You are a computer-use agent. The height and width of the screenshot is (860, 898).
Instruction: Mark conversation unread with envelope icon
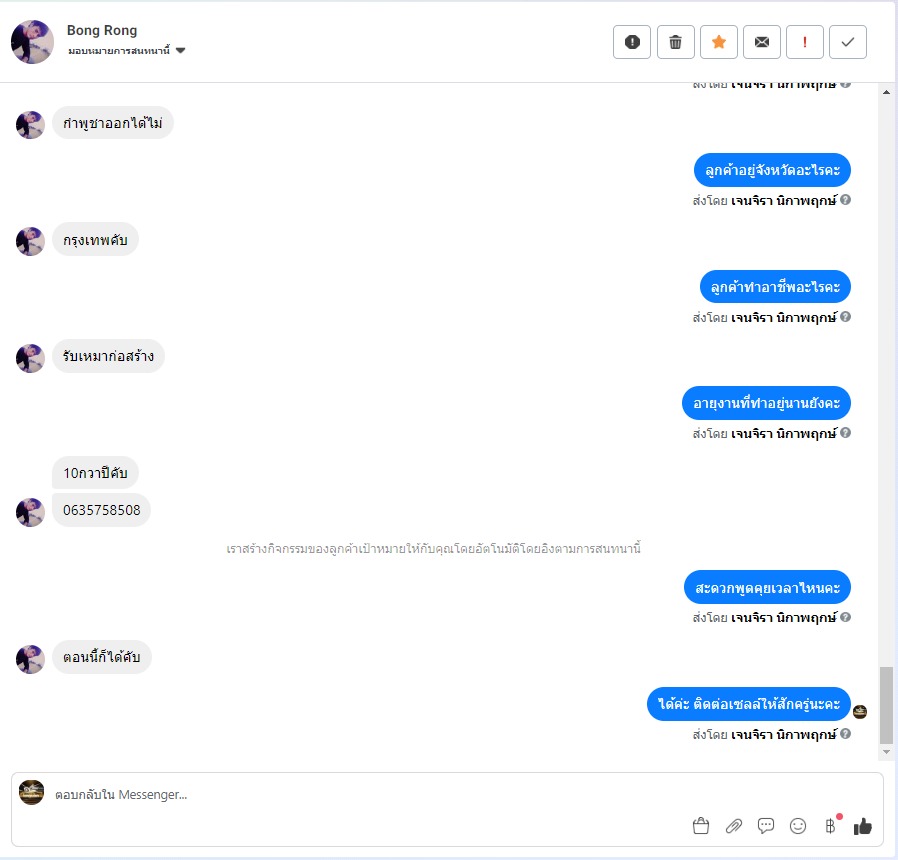point(762,42)
